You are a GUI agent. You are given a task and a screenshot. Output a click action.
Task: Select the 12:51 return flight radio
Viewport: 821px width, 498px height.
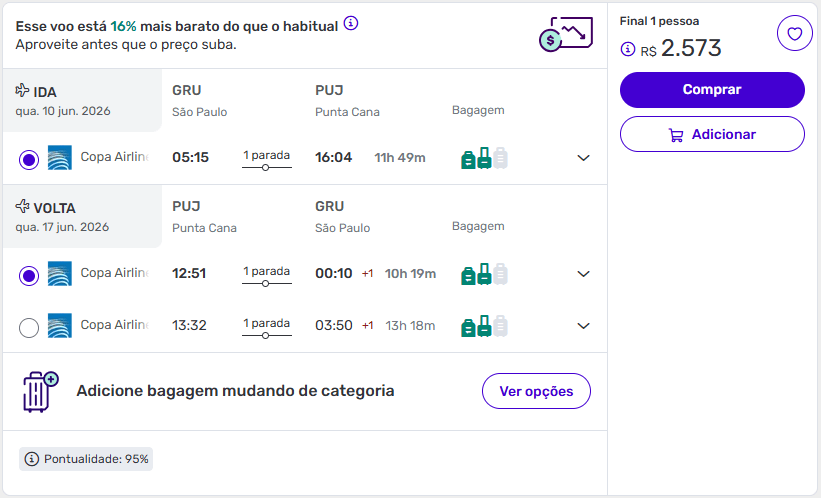click(x=29, y=274)
